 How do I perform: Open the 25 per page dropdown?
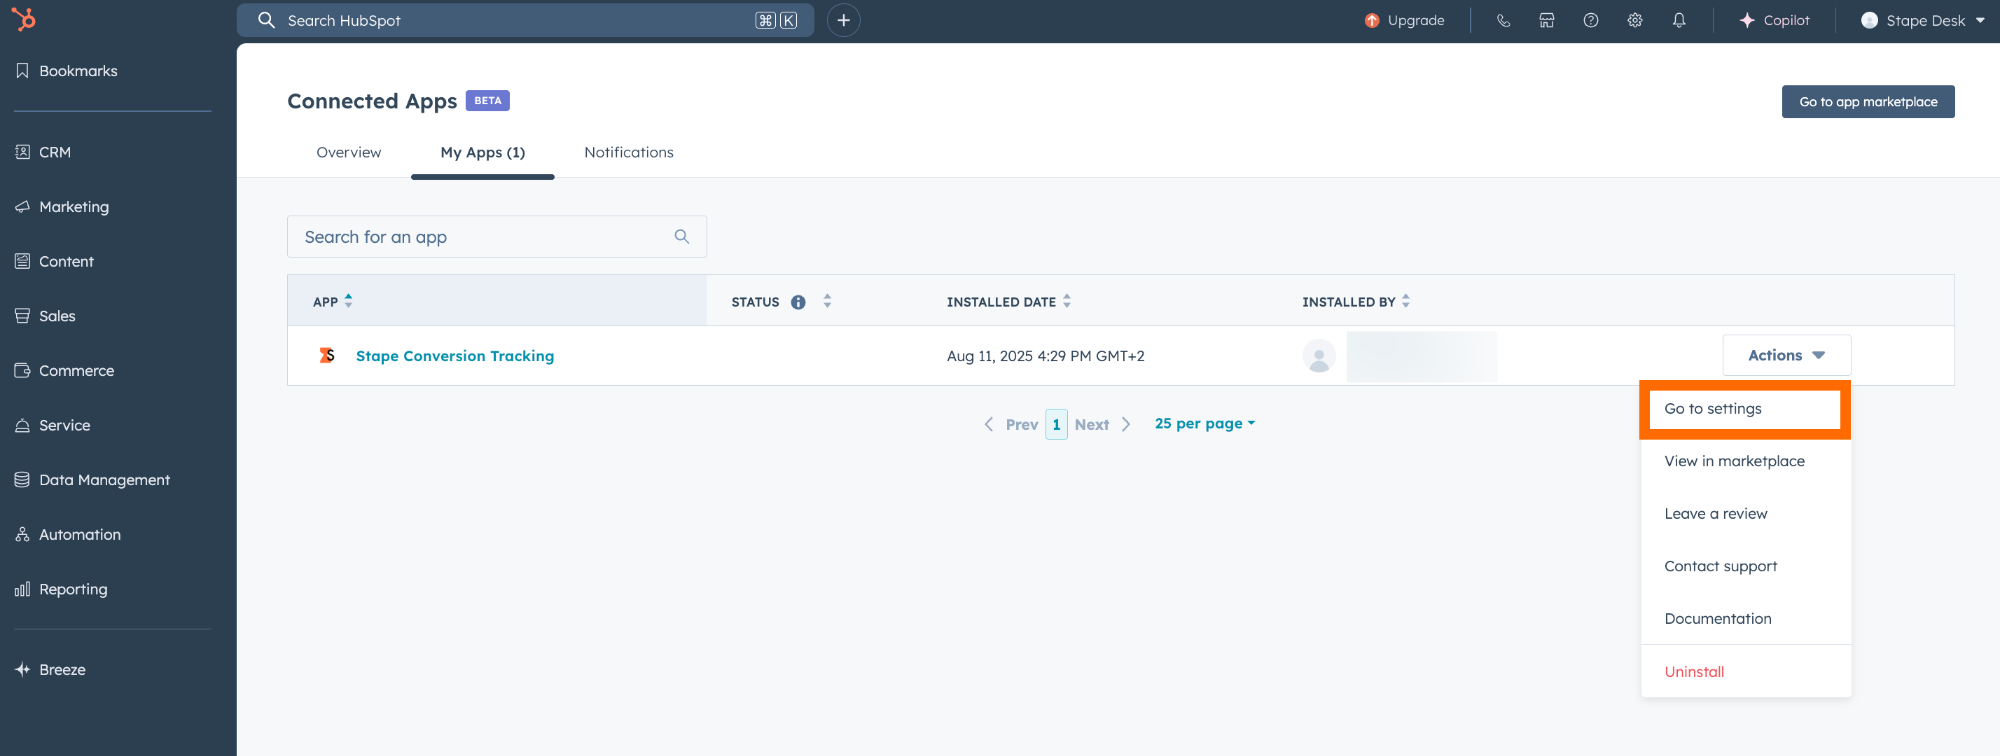tap(1205, 424)
